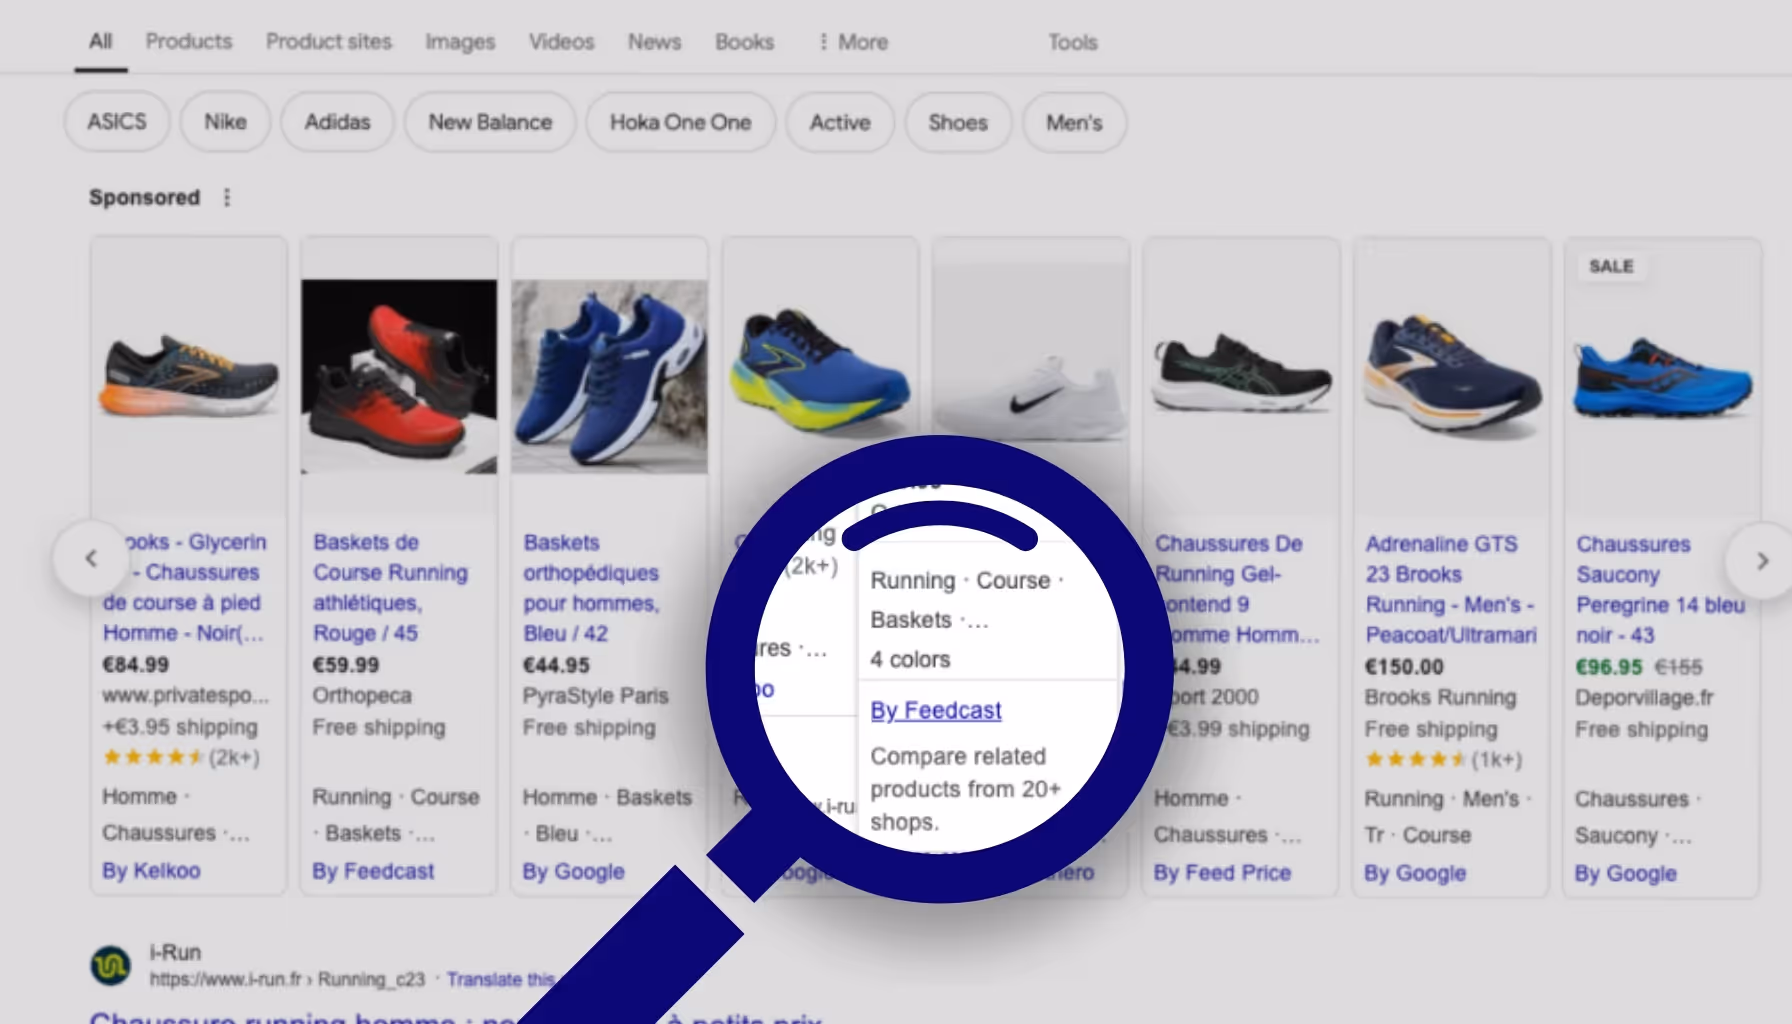Open blue PyraStyle Paris shoes image

point(609,376)
